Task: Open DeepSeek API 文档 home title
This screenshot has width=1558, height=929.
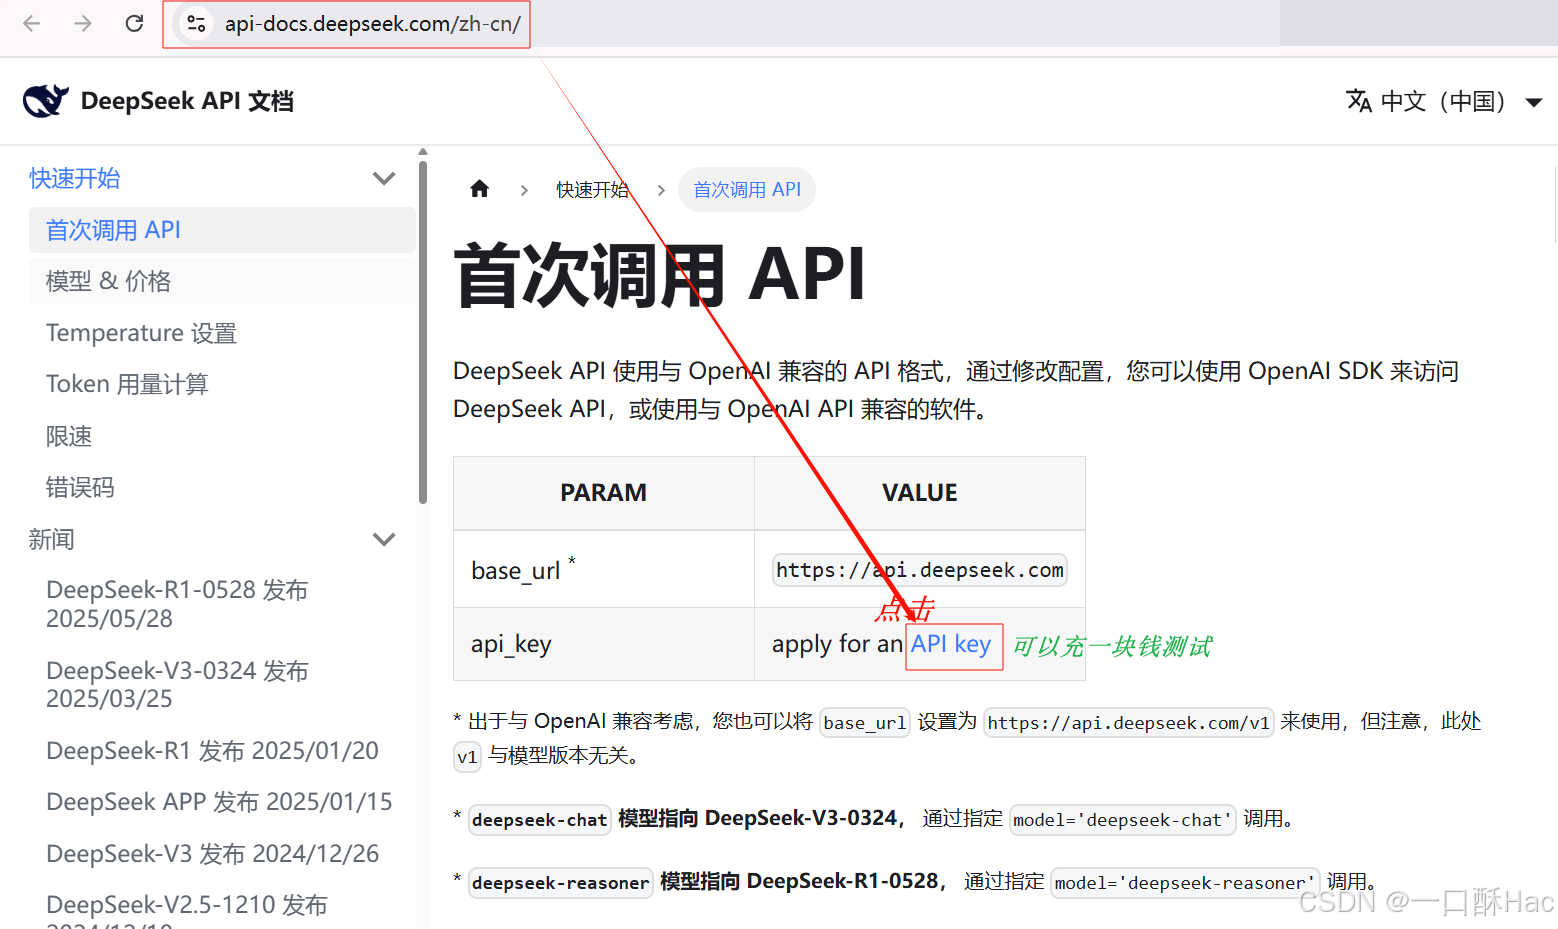Action: click(187, 101)
